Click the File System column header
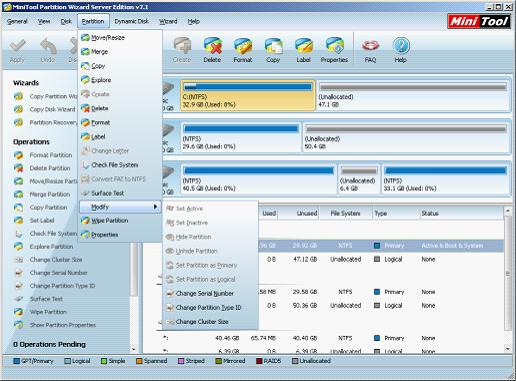The image size is (516, 381). tap(345, 213)
